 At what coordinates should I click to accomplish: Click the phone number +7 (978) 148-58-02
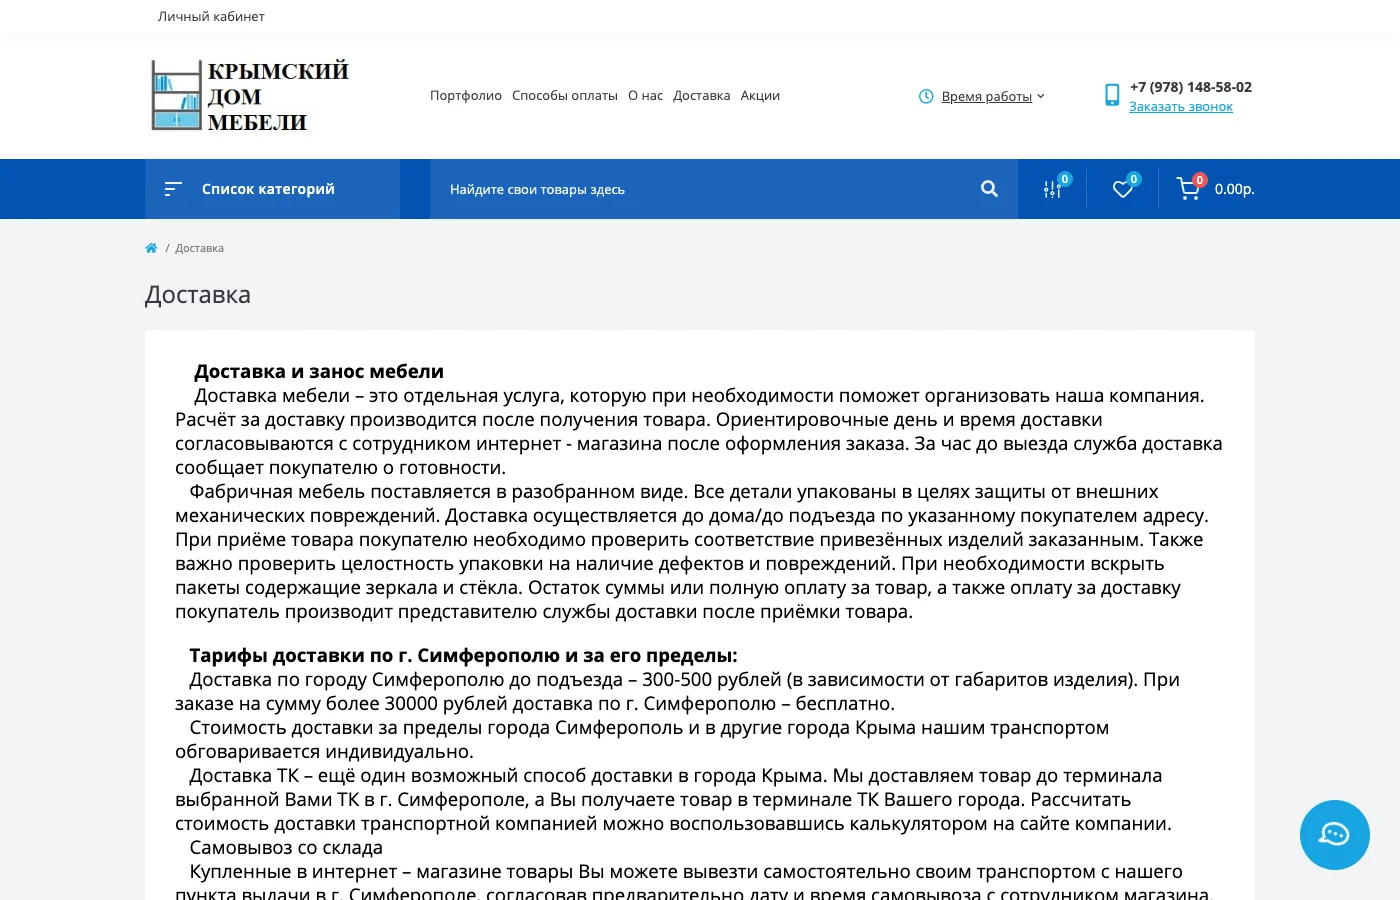[1191, 87]
